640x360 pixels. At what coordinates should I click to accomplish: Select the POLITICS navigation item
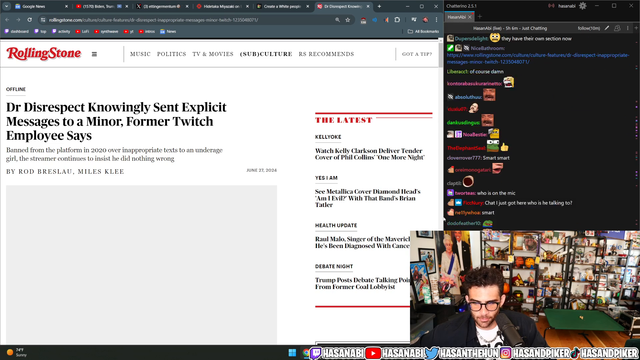coord(171,54)
